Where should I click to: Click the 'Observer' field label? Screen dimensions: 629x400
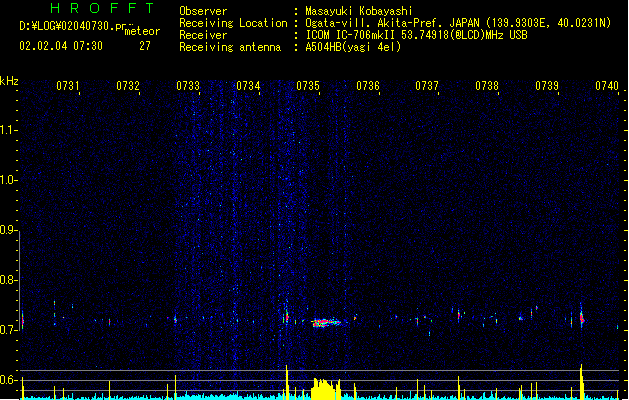coord(203,11)
